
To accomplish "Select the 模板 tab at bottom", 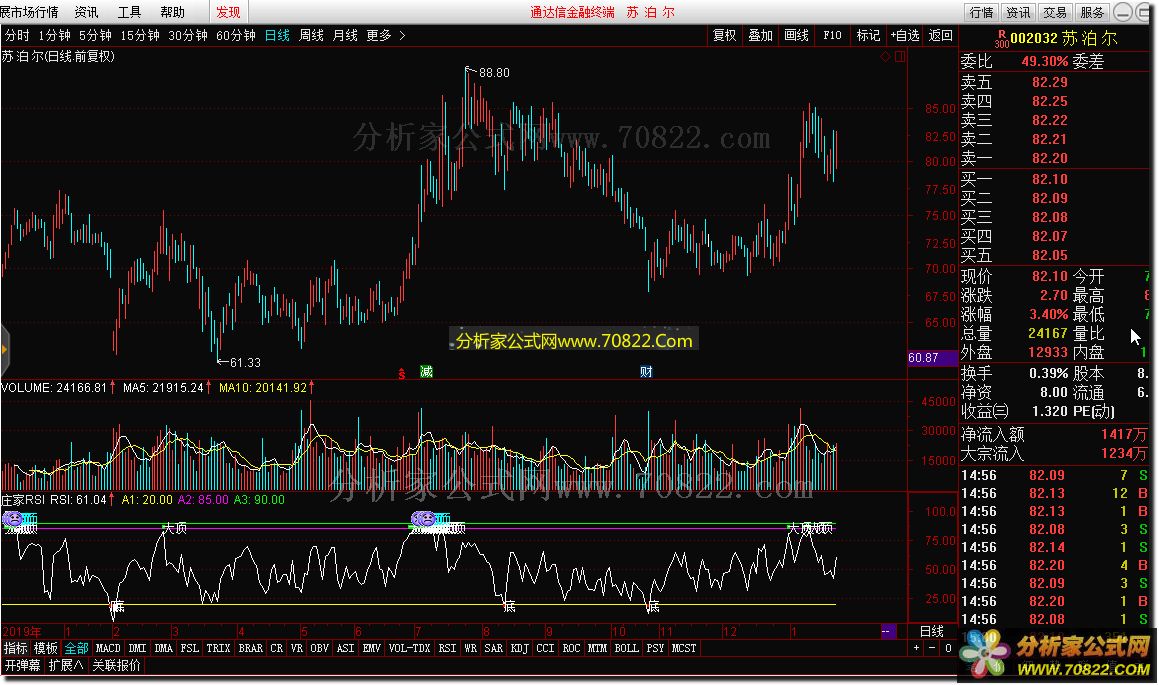I will [46, 648].
